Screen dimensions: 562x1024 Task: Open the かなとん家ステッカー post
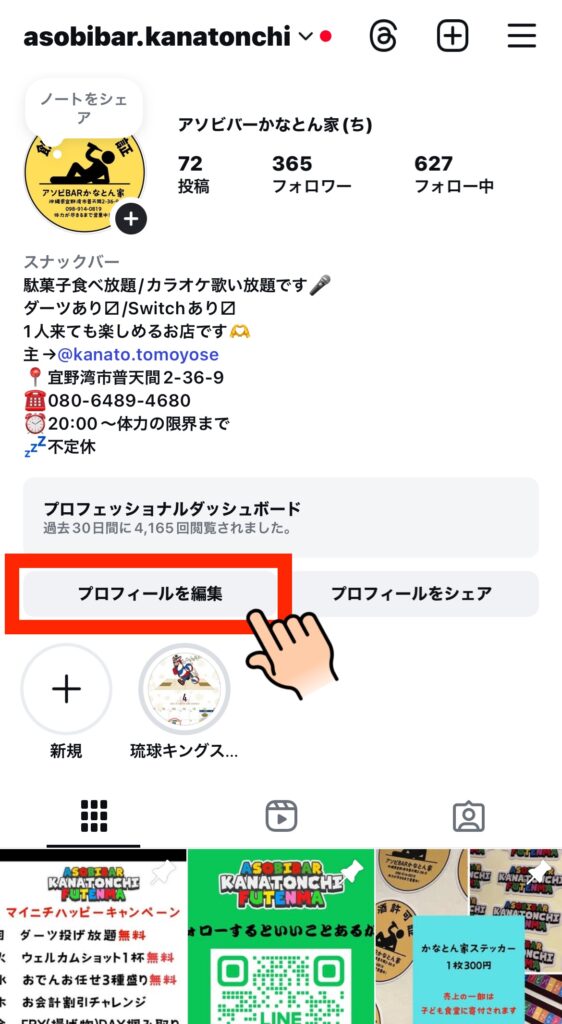pos(469,936)
